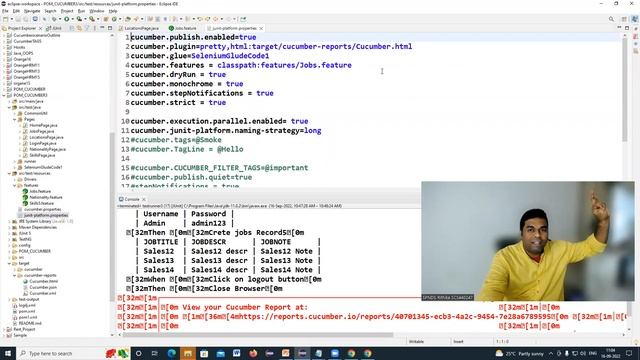
Task: Open the Search menu
Action: point(50,11)
